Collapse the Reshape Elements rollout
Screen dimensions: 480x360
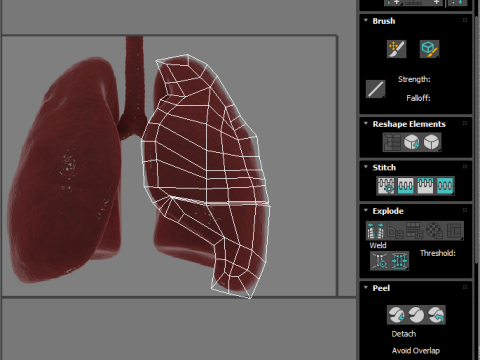[366, 124]
